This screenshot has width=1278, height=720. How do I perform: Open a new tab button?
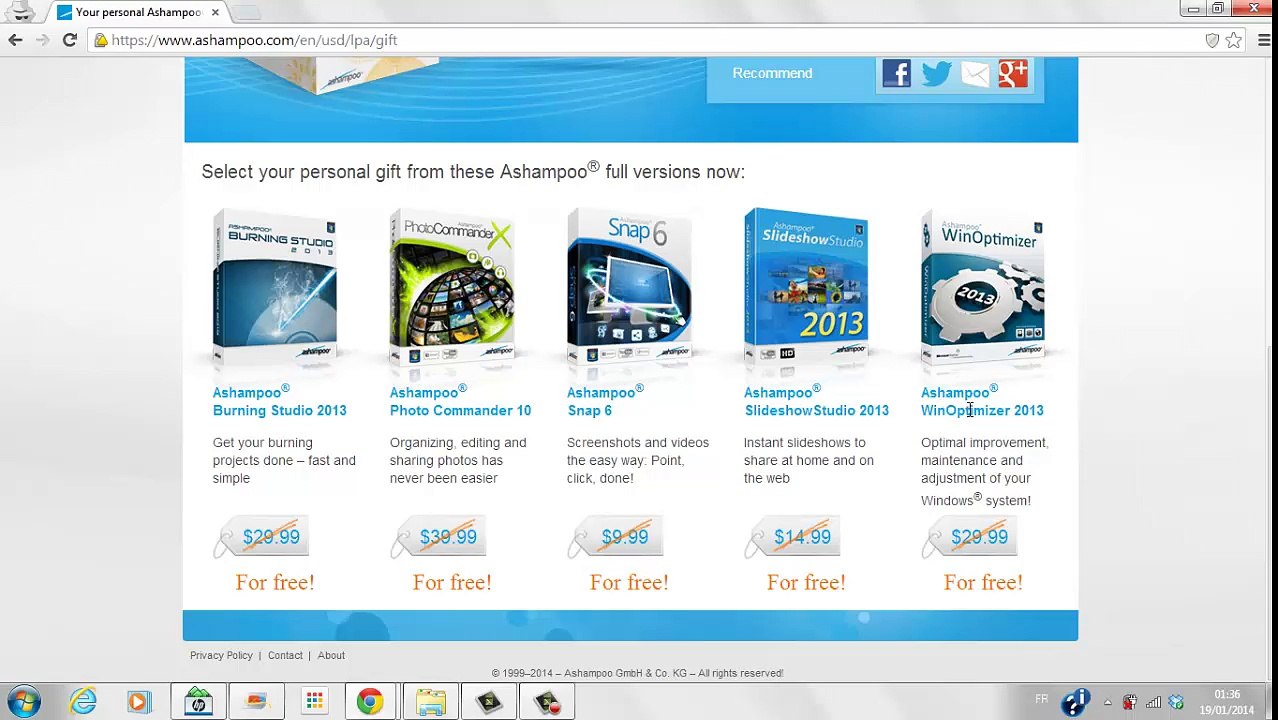click(247, 12)
